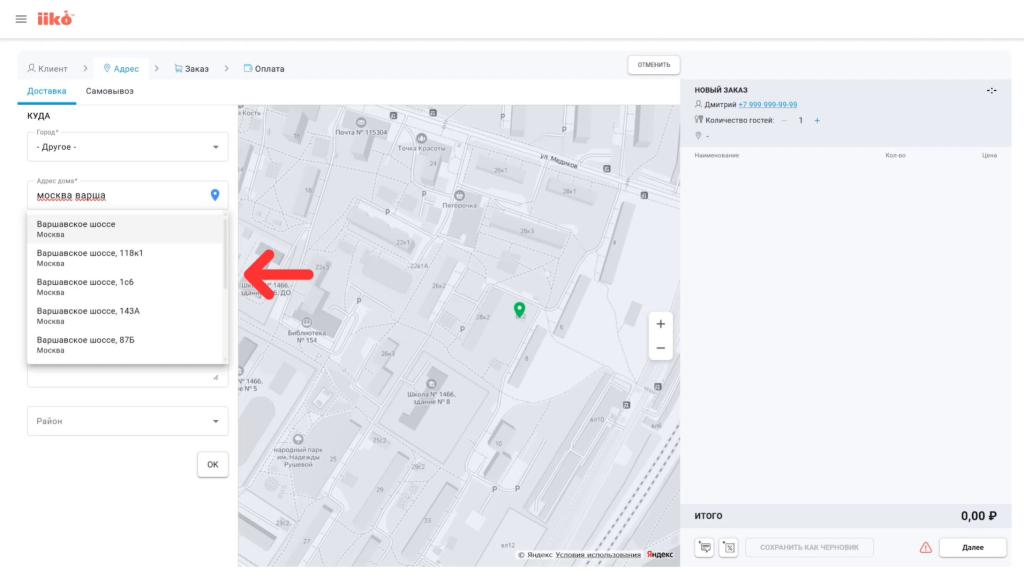Click the red warning triangle icon

926,547
